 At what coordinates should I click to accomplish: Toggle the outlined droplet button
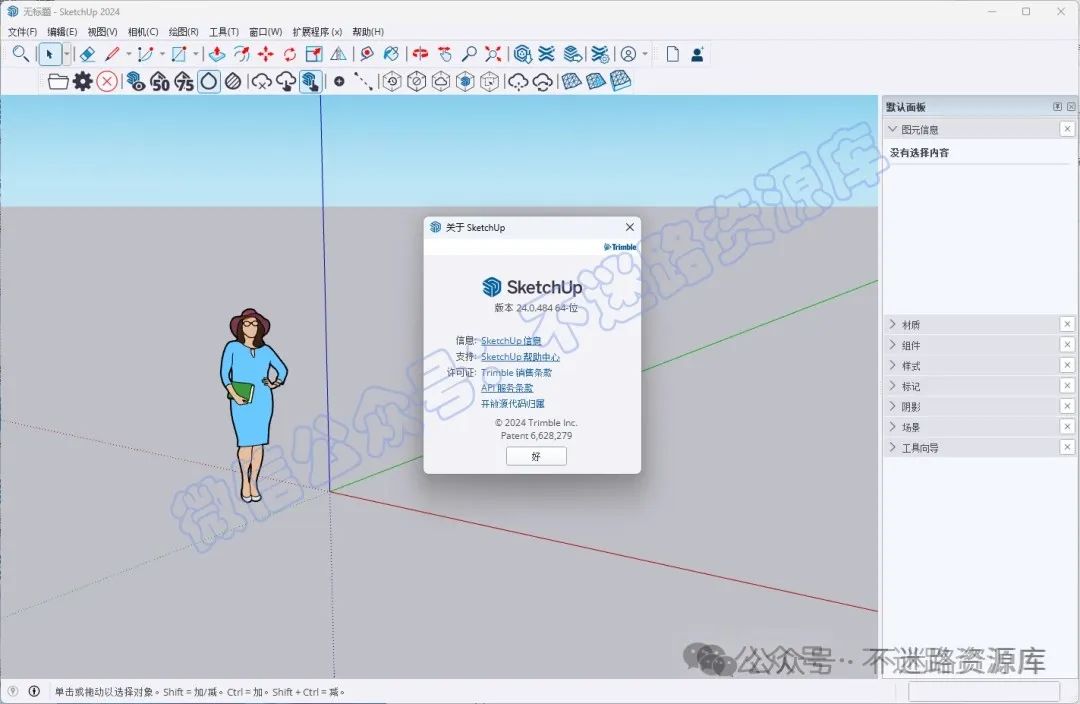click(209, 81)
